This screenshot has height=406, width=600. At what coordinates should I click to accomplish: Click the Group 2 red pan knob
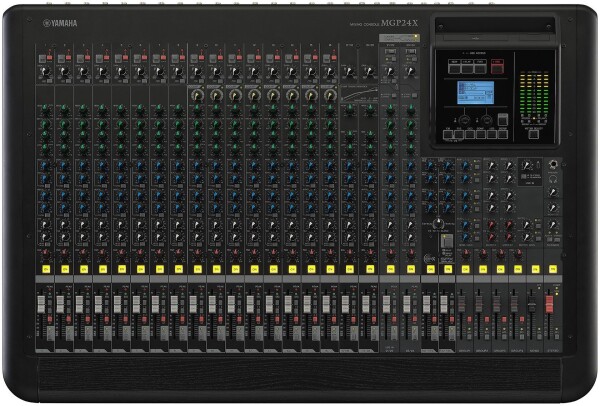click(x=483, y=253)
